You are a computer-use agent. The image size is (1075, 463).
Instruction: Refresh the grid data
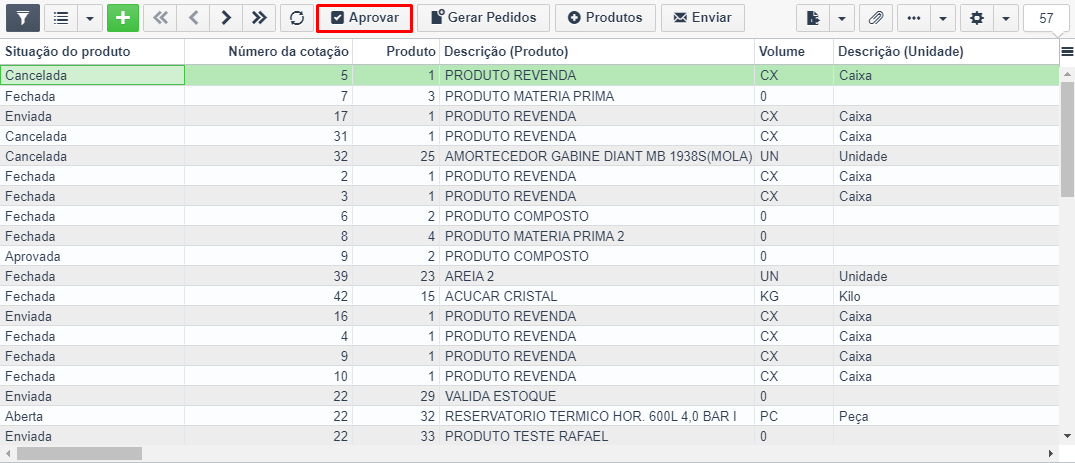(x=297, y=18)
